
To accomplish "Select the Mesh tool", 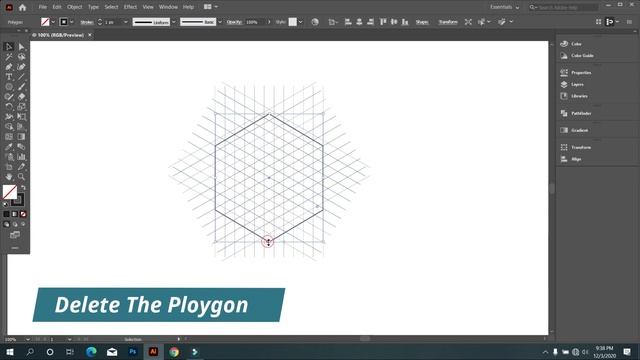I will [x=9, y=137].
